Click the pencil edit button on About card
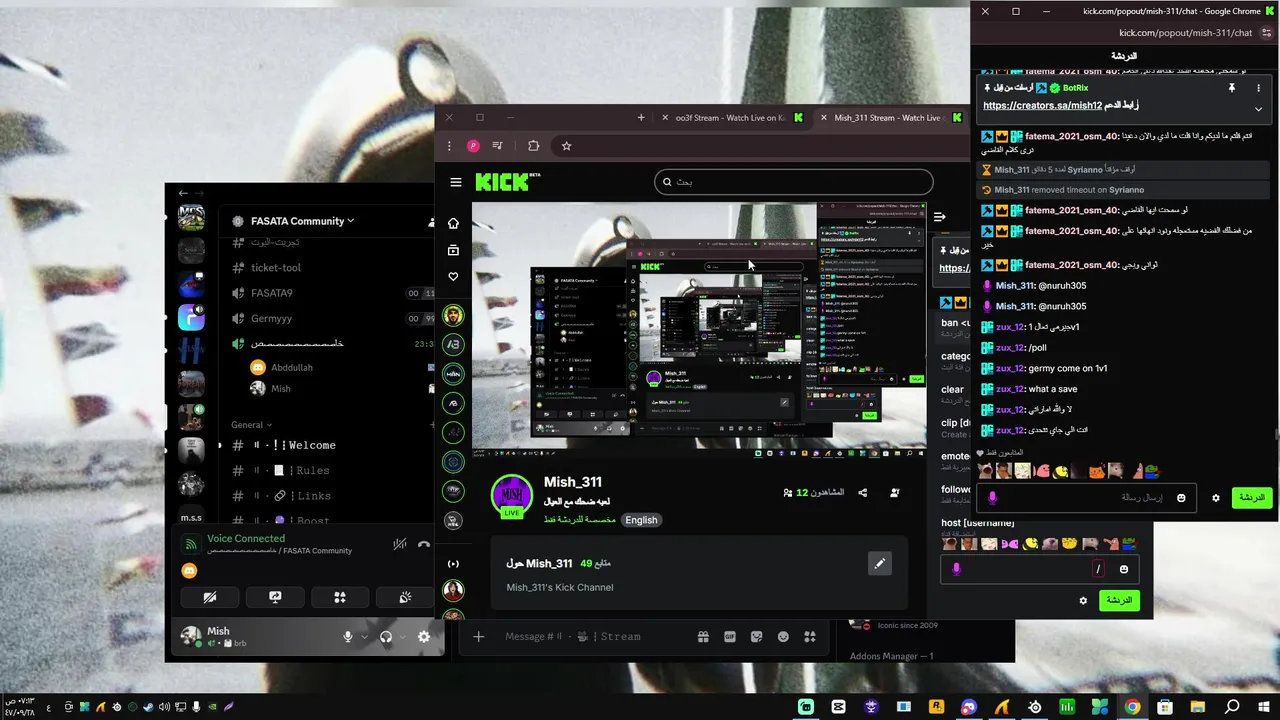 (x=879, y=564)
